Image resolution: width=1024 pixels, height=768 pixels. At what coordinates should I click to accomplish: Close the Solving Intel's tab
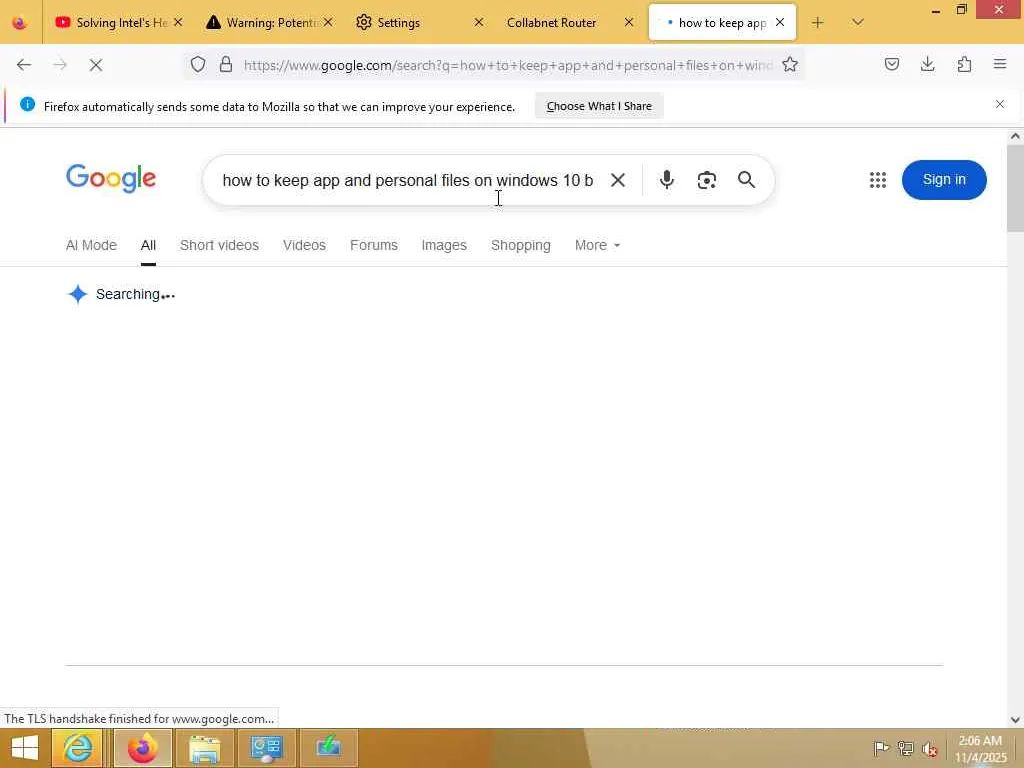tap(178, 22)
